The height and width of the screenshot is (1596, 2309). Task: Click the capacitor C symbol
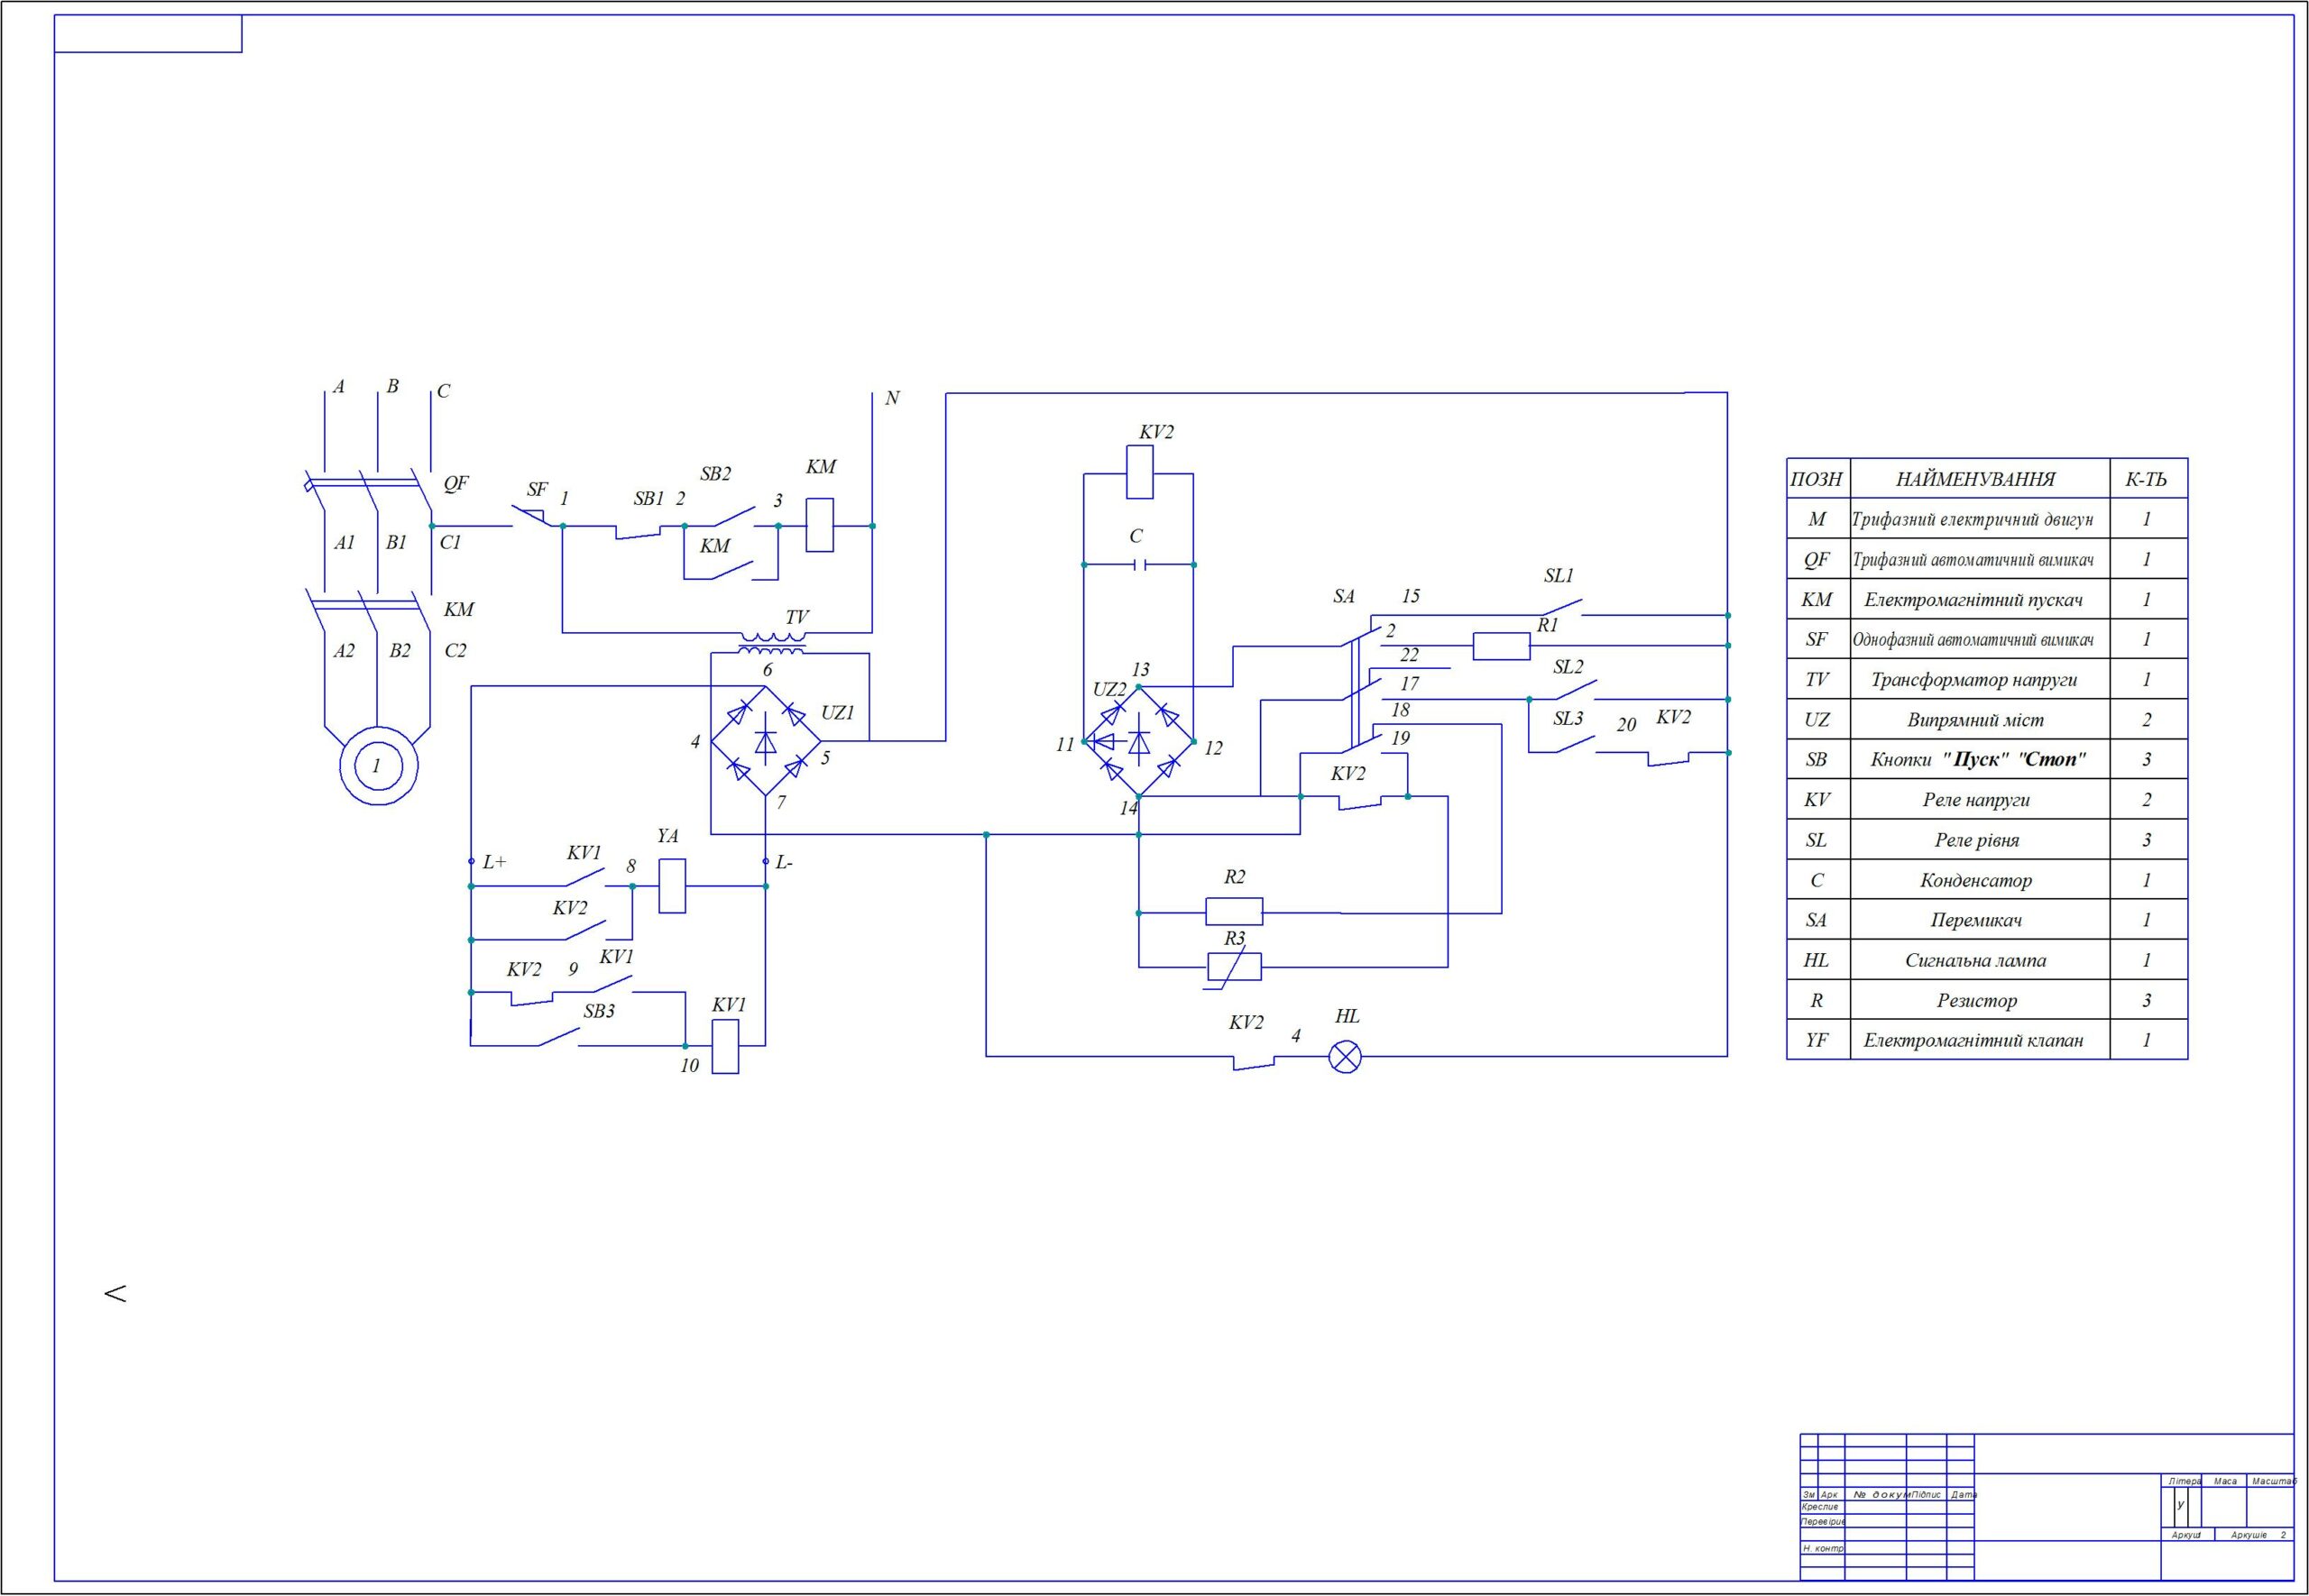tap(1139, 565)
